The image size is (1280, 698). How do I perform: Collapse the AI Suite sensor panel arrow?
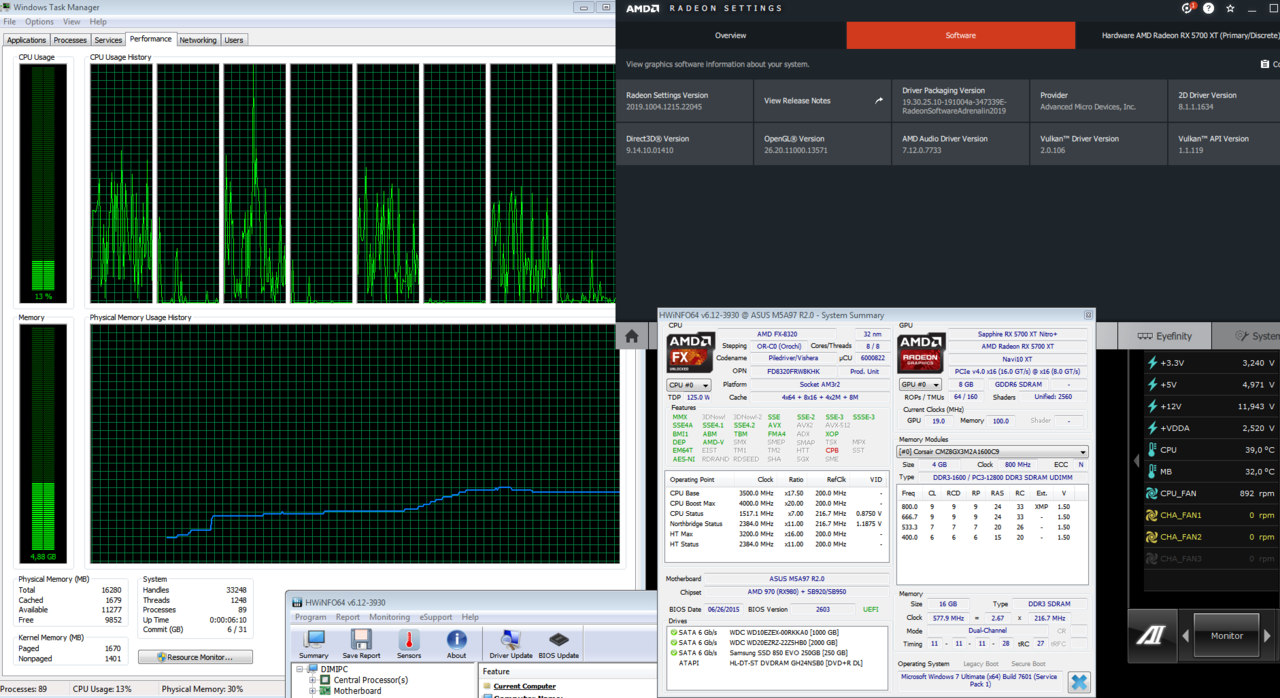point(1135,461)
